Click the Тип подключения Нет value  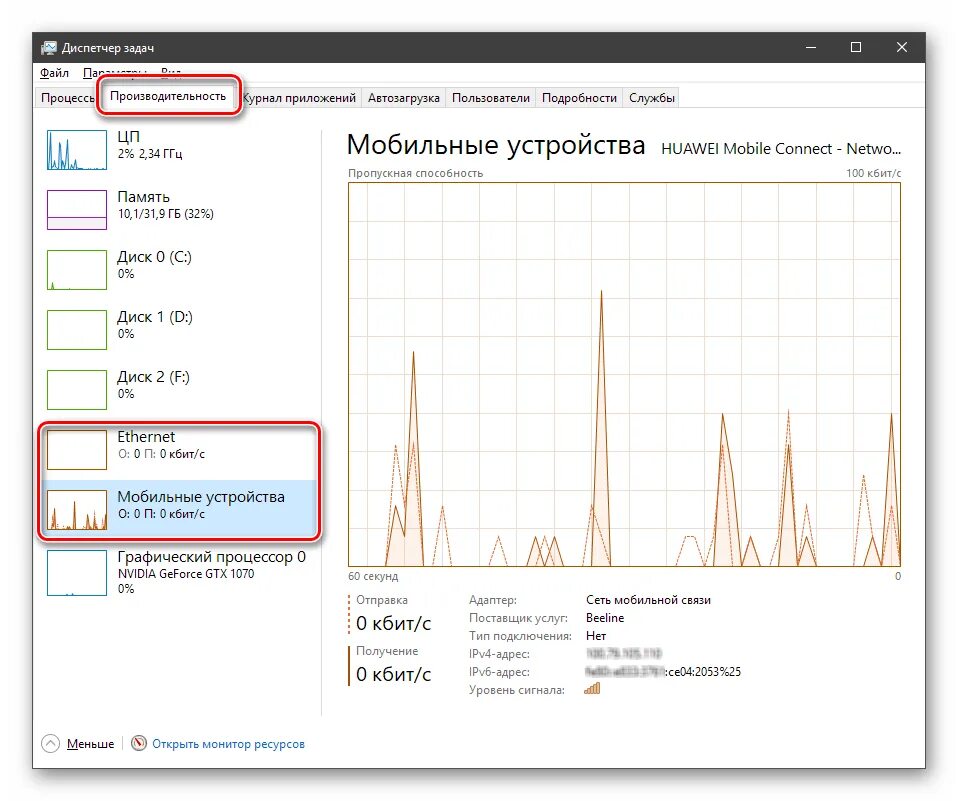click(x=596, y=635)
